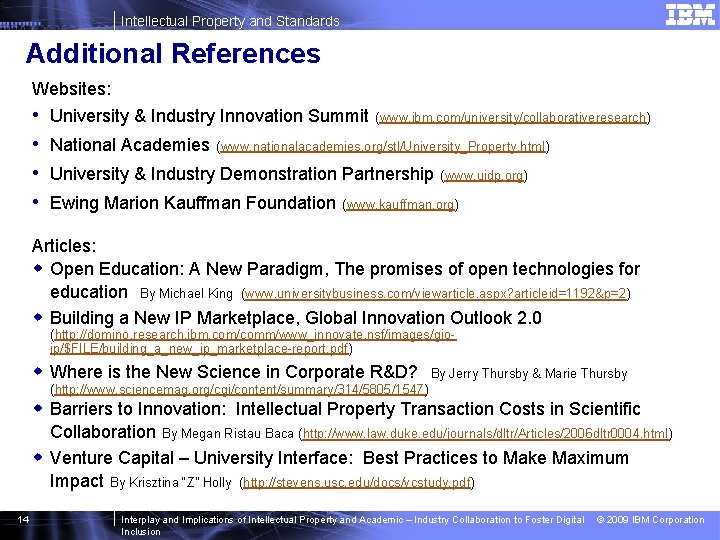
Task: Click 'By Krisztina "Z" Holly' author text
Action: point(171,483)
